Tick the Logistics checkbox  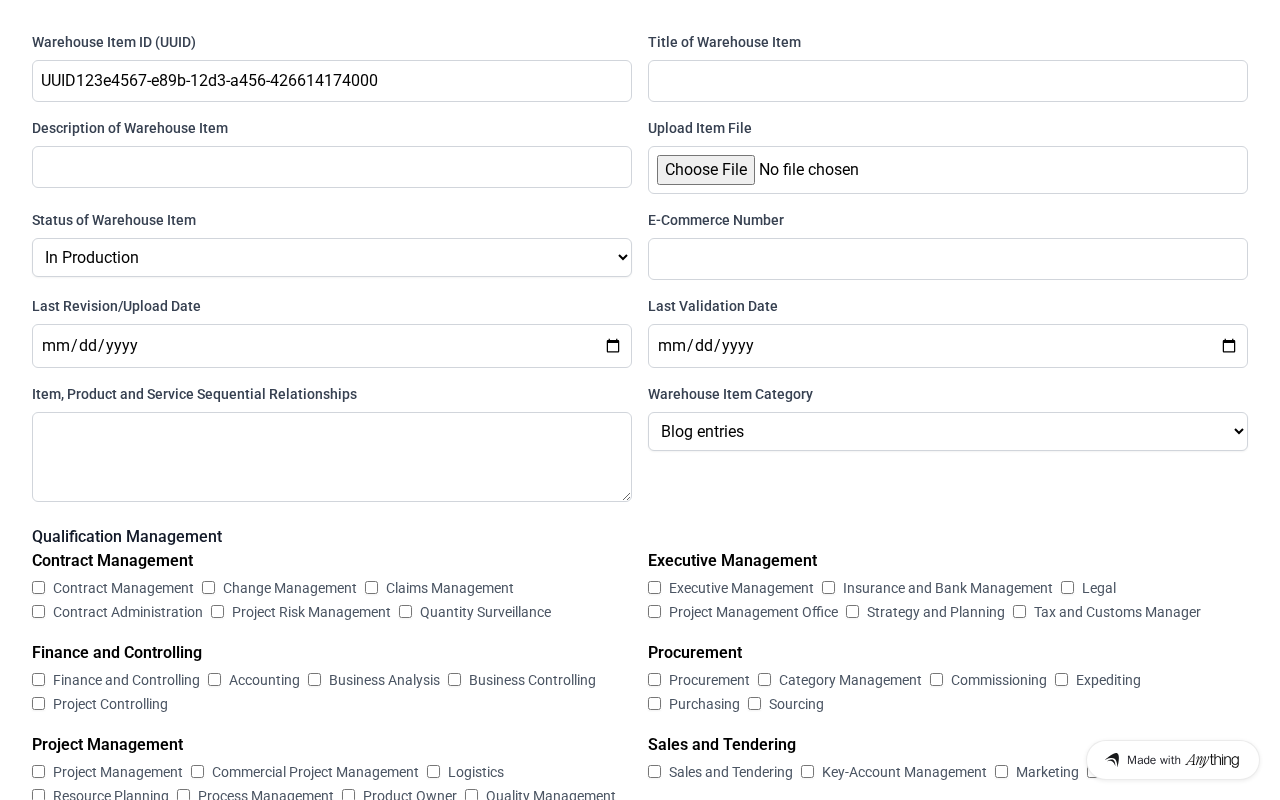[x=434, y=772]
